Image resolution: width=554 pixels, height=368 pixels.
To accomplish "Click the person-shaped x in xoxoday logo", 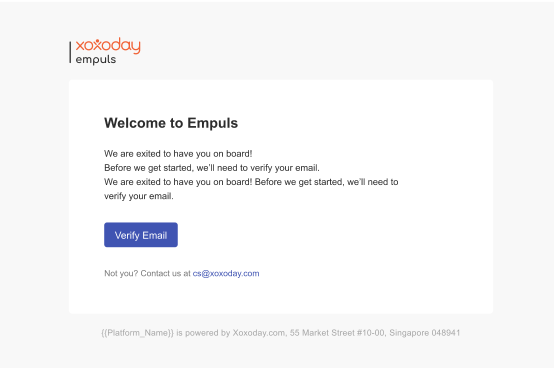I will (x=98, y=45).
